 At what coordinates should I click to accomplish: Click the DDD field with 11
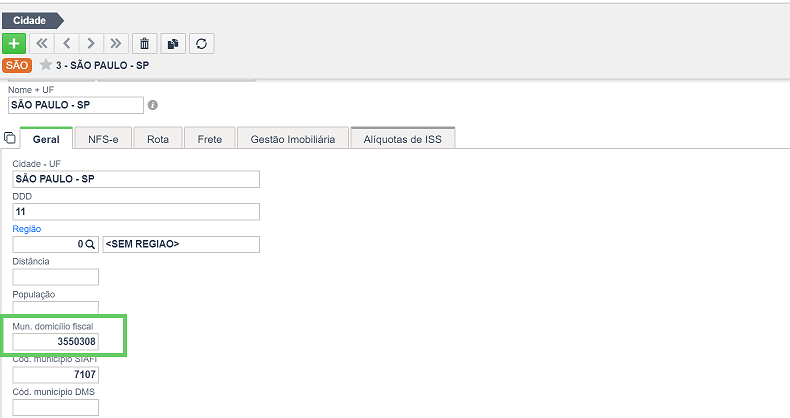click(x=136, y=212)
